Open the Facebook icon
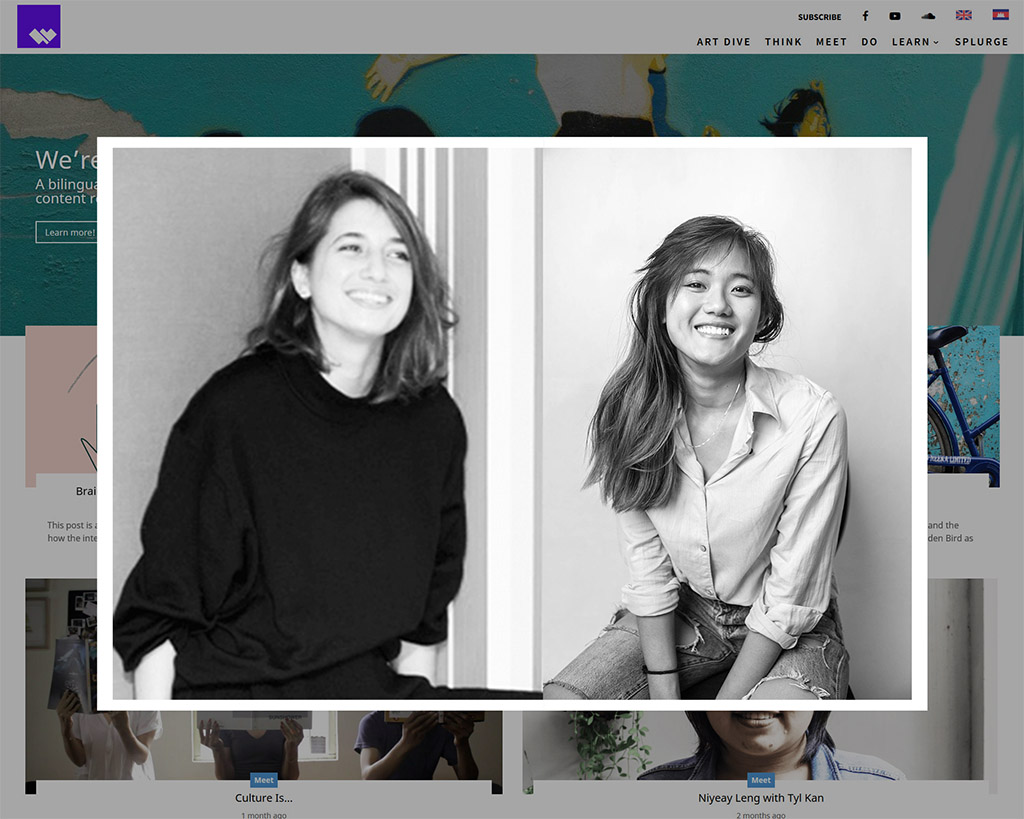The image size is (1024, 819). [865, 15]
